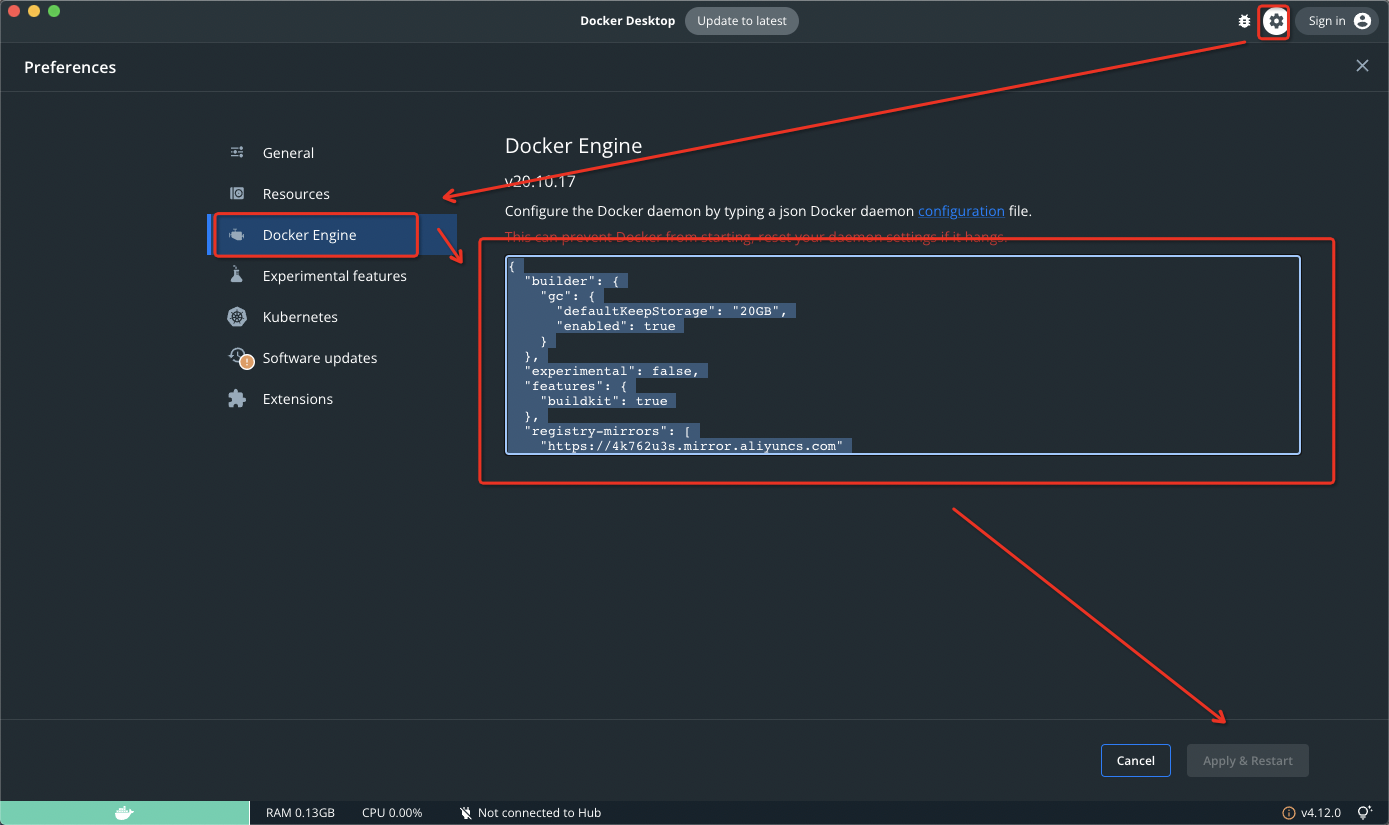Click the "experimental": false line
Screen dimensions: 1389x825
pos(611,371)
